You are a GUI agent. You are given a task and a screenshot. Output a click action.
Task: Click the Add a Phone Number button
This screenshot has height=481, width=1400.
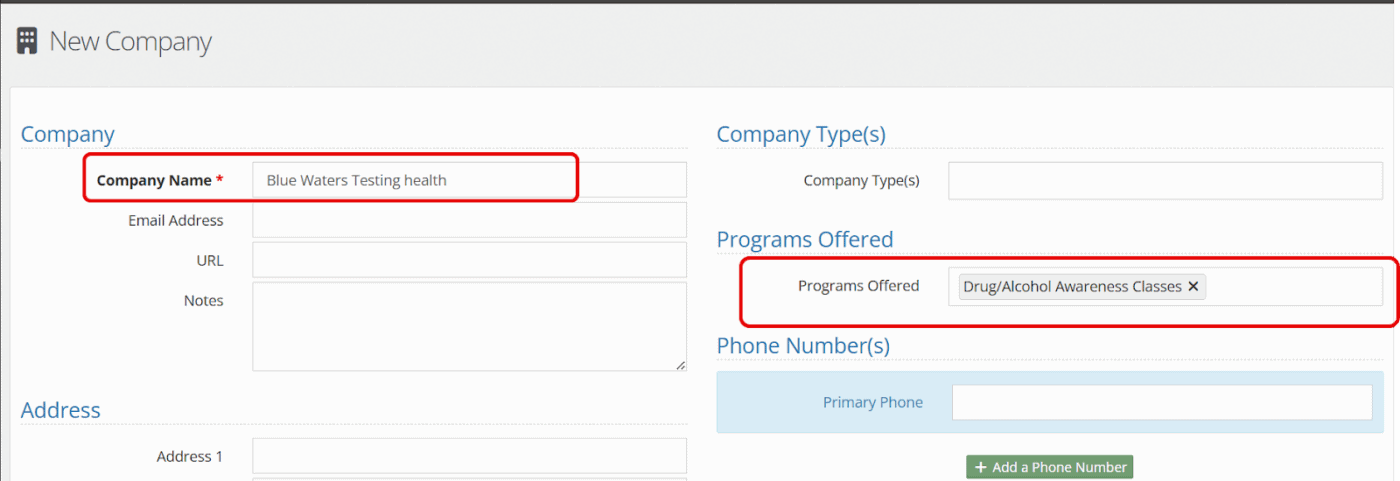tap(1049, 467)
